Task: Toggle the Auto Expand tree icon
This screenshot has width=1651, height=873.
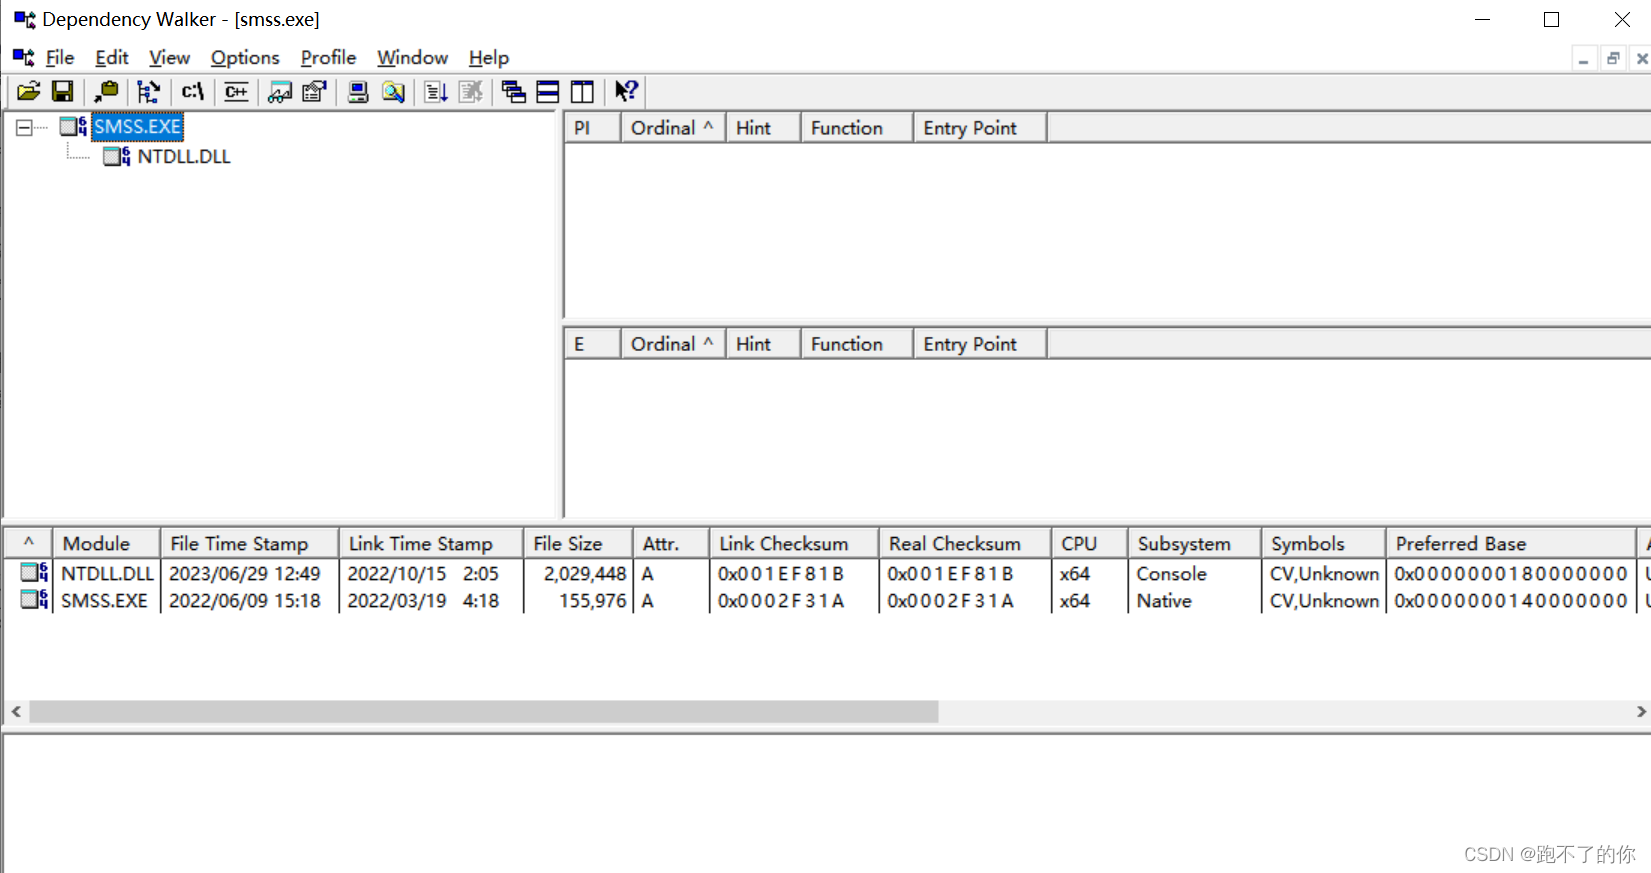Action: point(149,92)
